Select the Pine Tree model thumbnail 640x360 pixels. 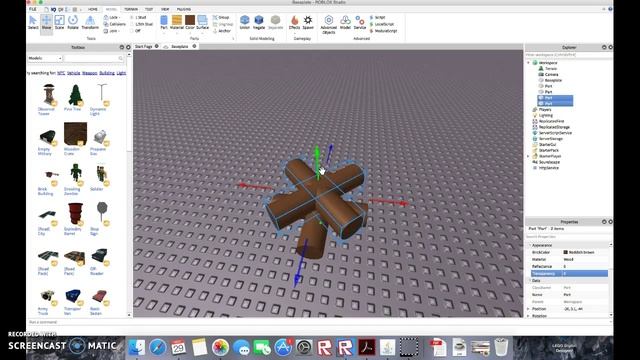[x=75, y=95]
